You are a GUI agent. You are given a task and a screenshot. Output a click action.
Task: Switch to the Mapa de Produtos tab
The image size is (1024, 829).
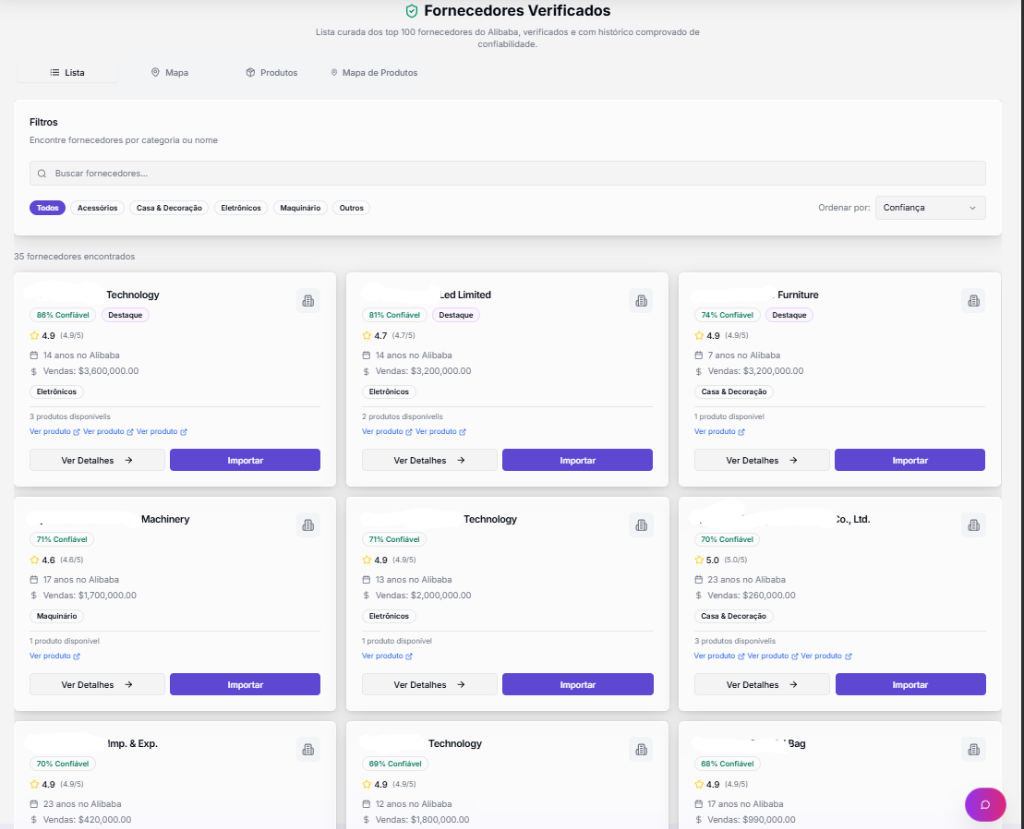pyautogui.click(x=374, y=73)
